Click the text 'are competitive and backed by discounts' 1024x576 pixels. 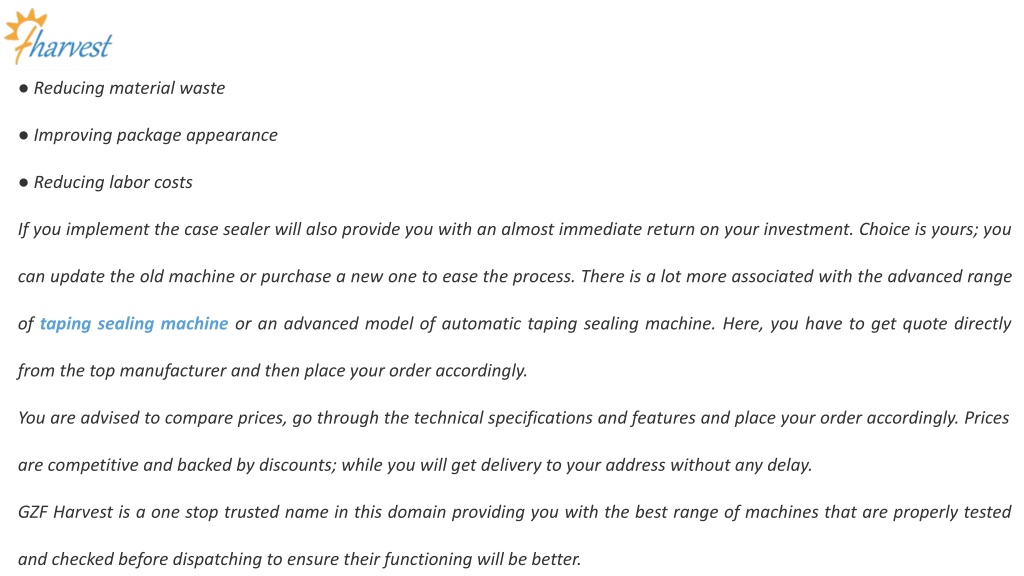click(x=176, y=465)
